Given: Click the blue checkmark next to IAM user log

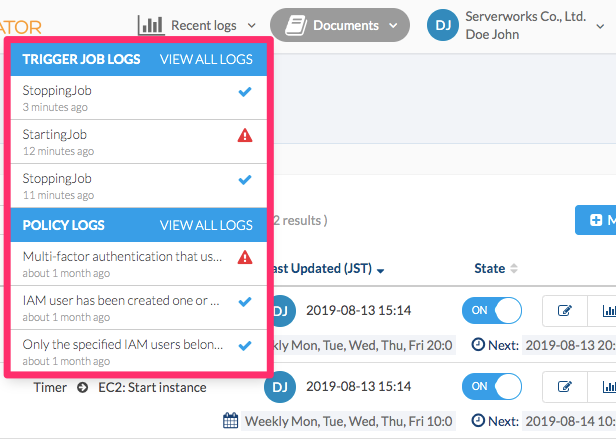Looking at the screenshot, I should 245,302.
